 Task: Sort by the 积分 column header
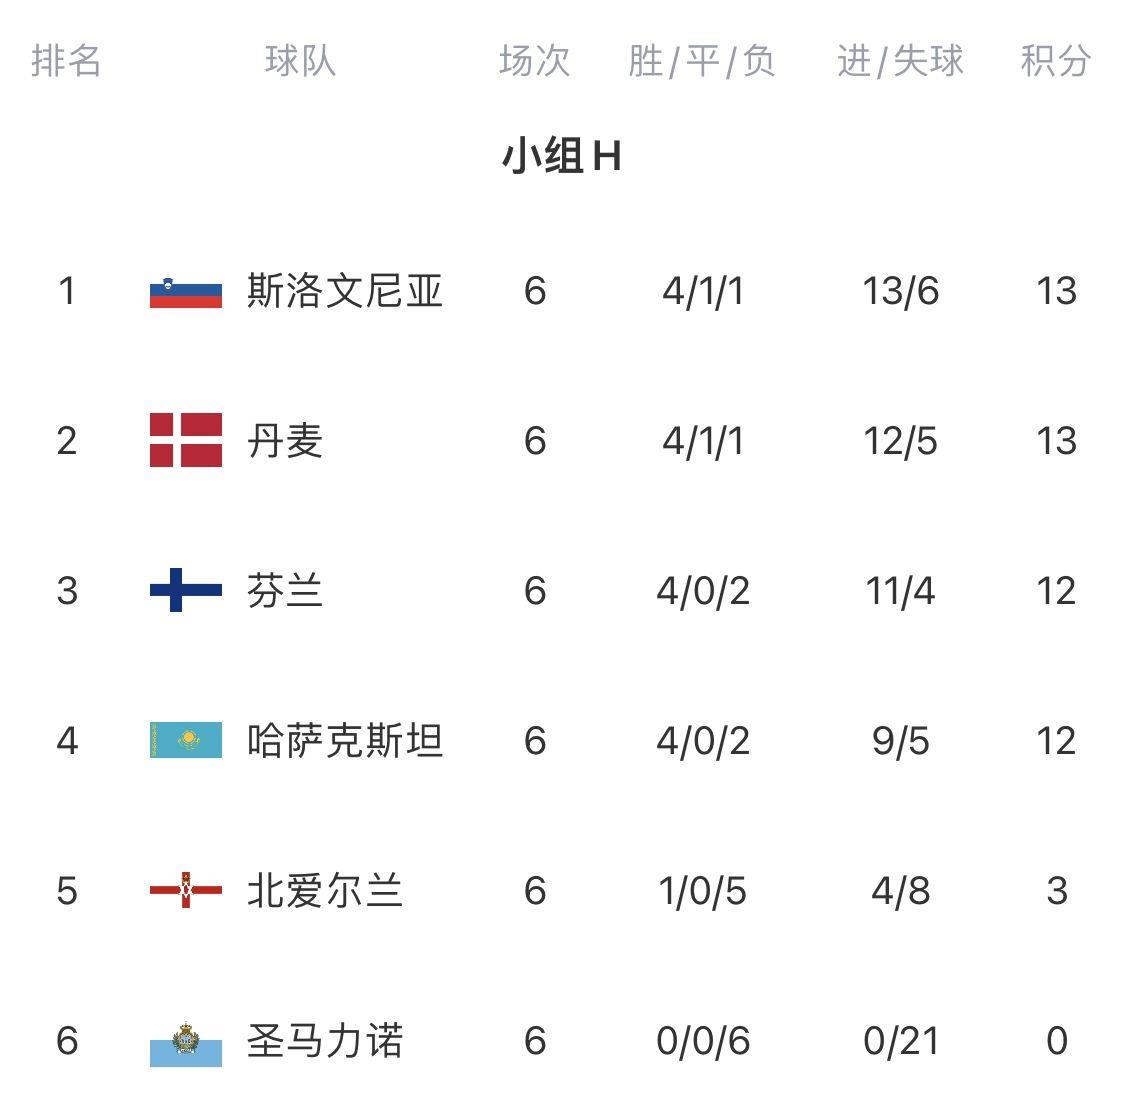[x=1055, y=61]
